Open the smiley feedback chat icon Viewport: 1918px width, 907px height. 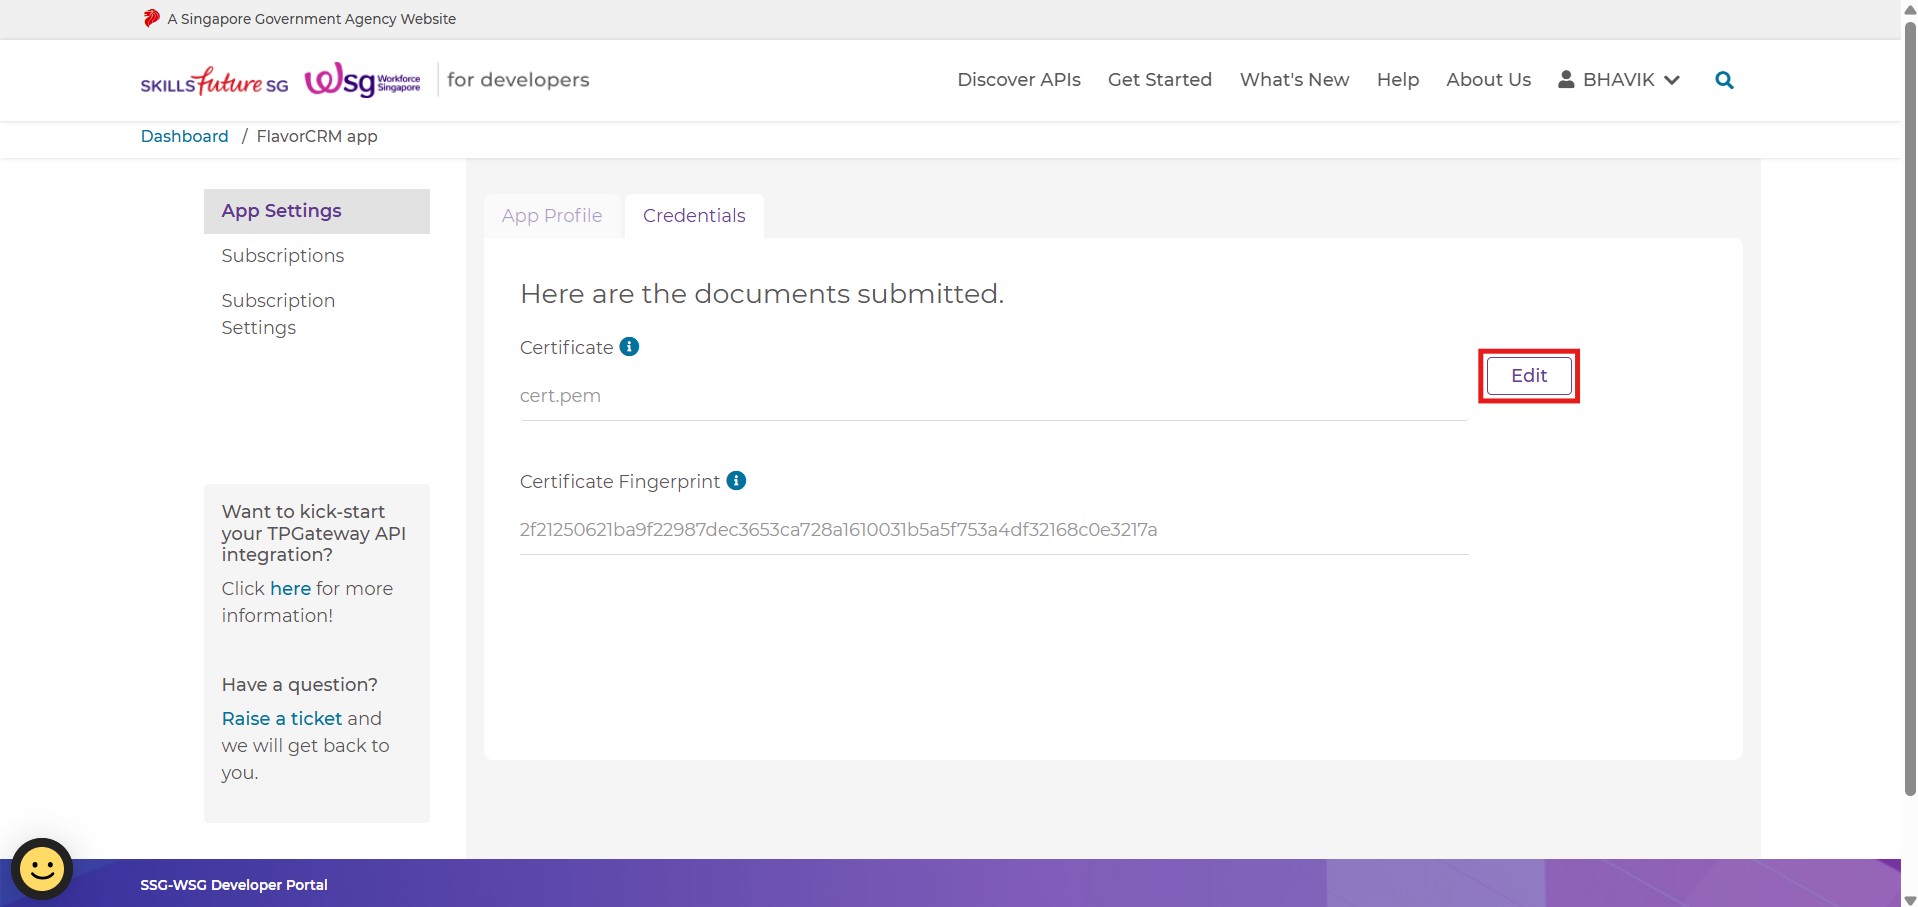coord(42,868)
